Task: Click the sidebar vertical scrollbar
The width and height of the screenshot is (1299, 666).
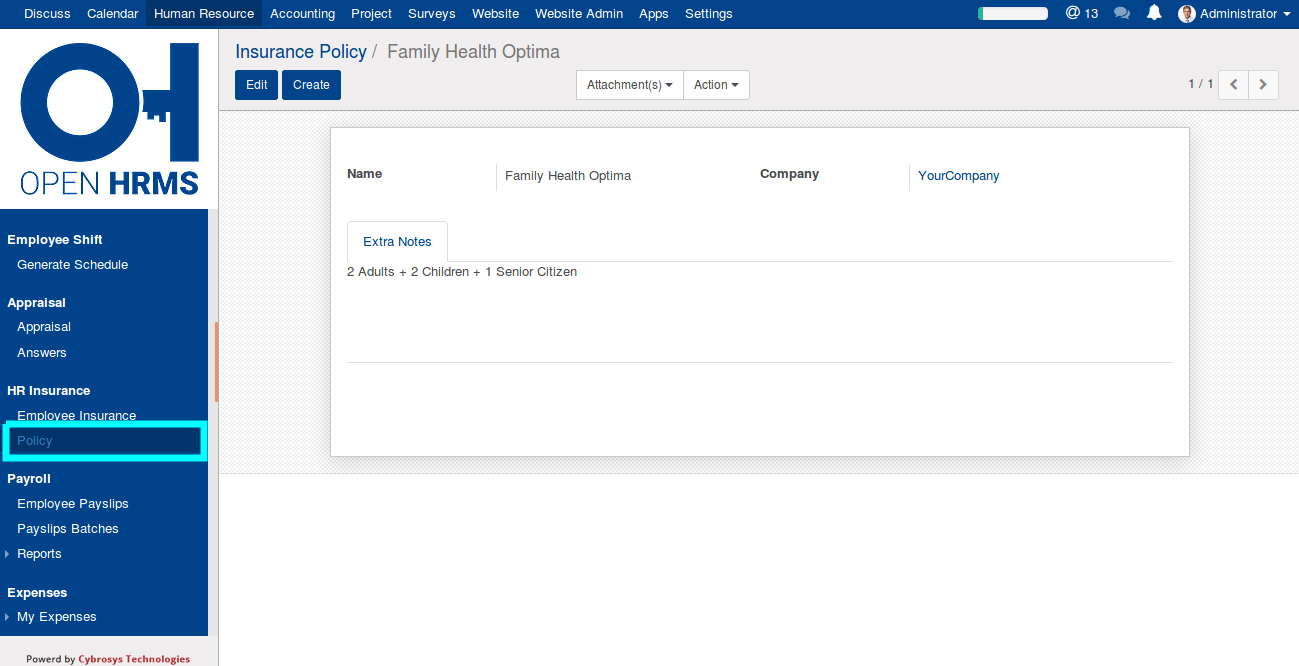Action: coord(215,362)
